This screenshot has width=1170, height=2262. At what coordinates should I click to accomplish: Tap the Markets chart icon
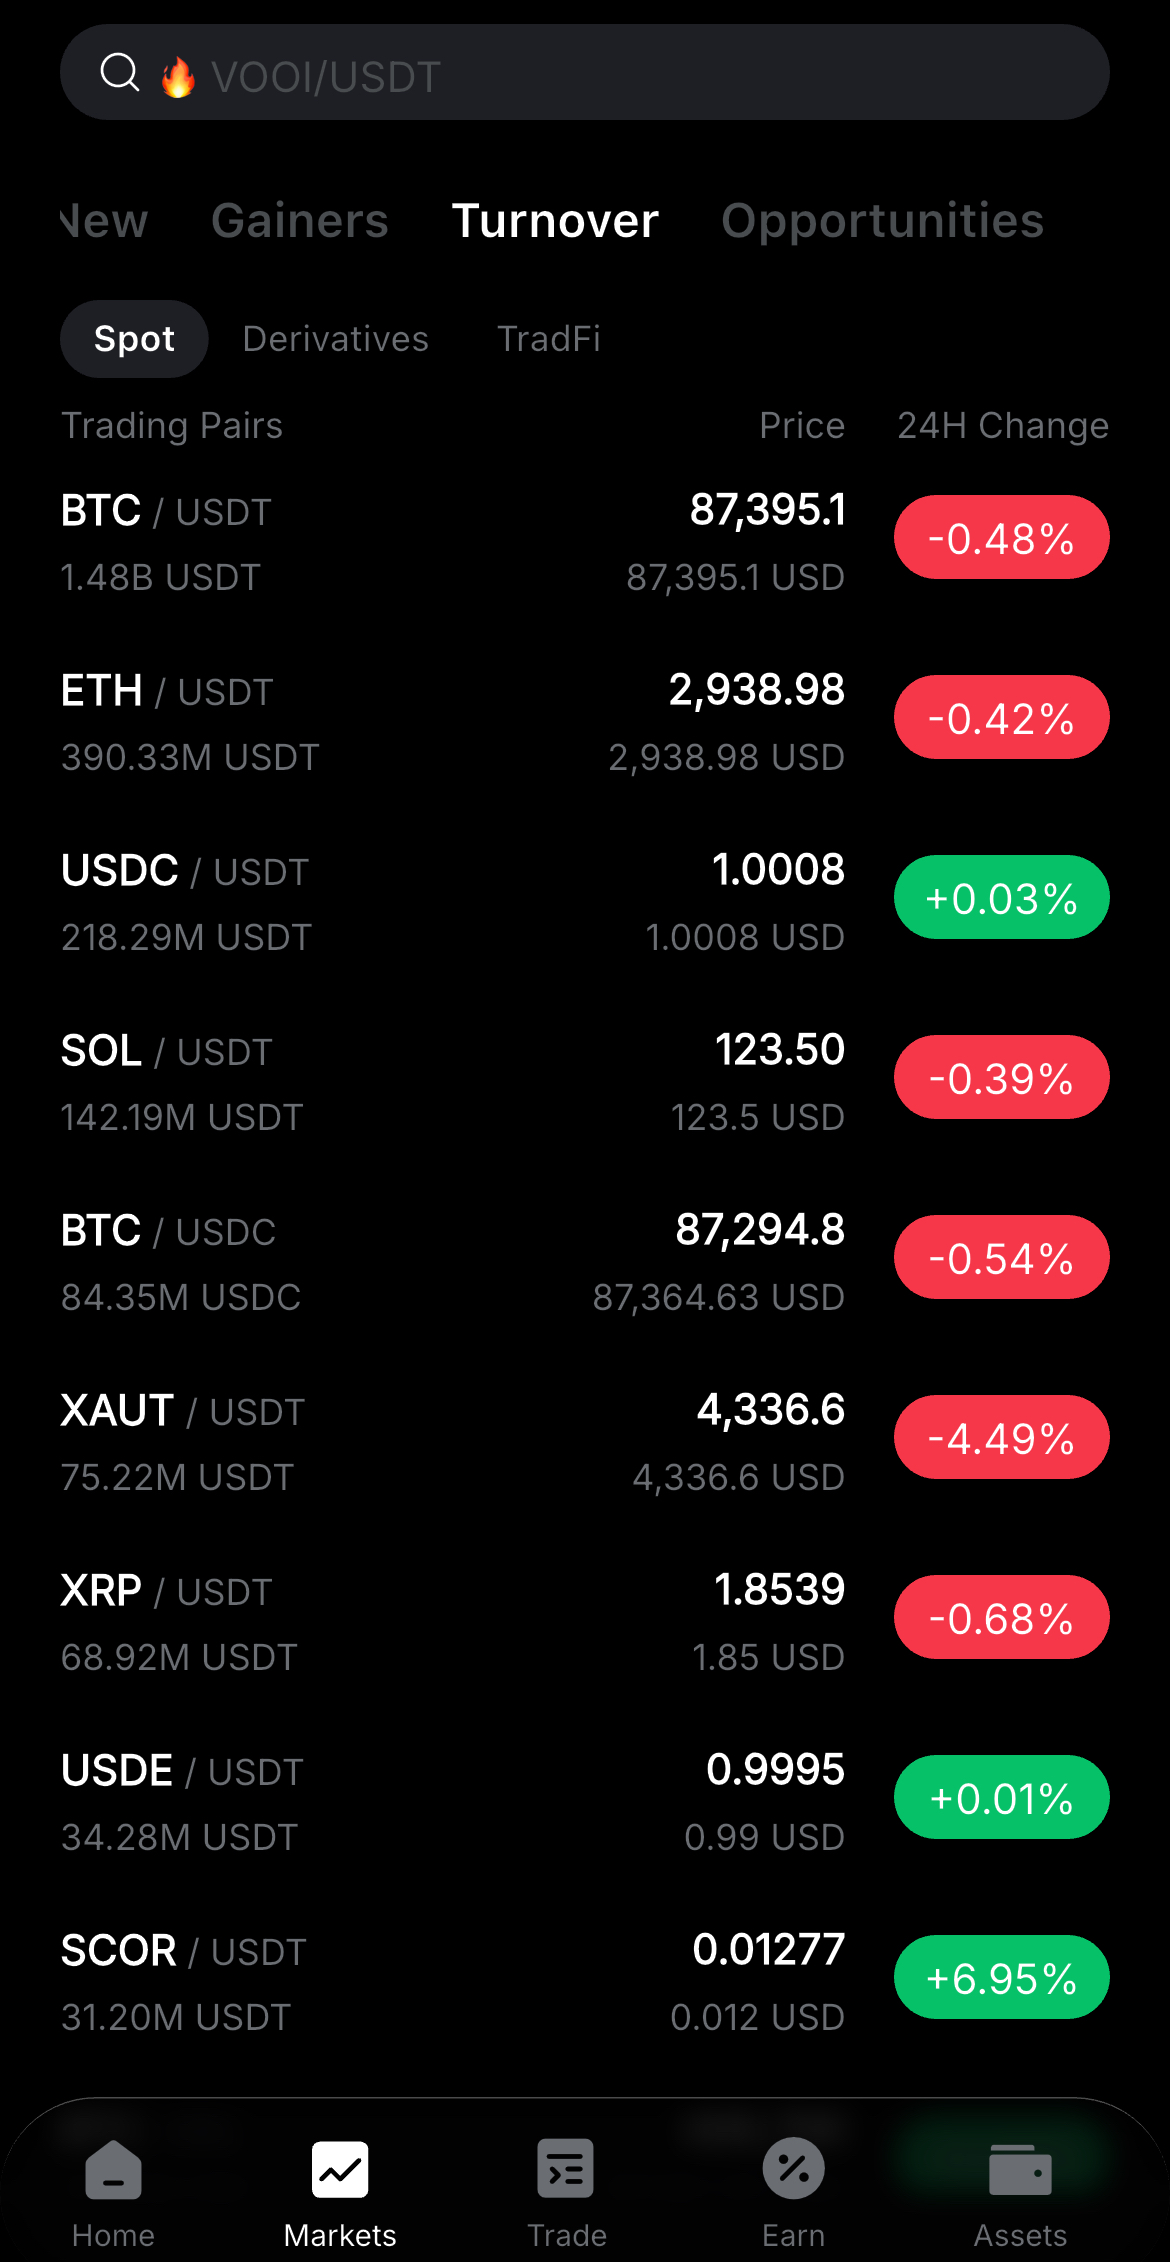(340, 2170)
